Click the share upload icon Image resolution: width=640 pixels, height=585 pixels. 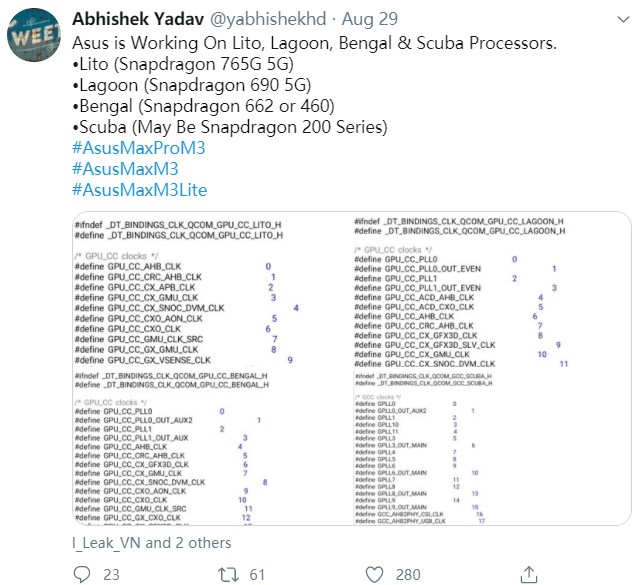[x=529, y=574]
